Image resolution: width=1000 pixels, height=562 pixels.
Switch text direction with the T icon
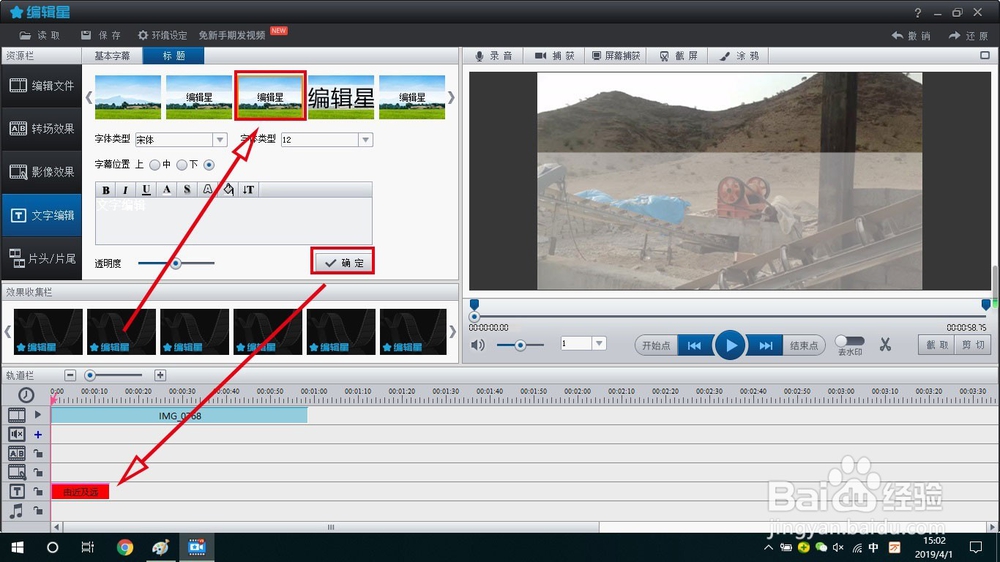249,189
